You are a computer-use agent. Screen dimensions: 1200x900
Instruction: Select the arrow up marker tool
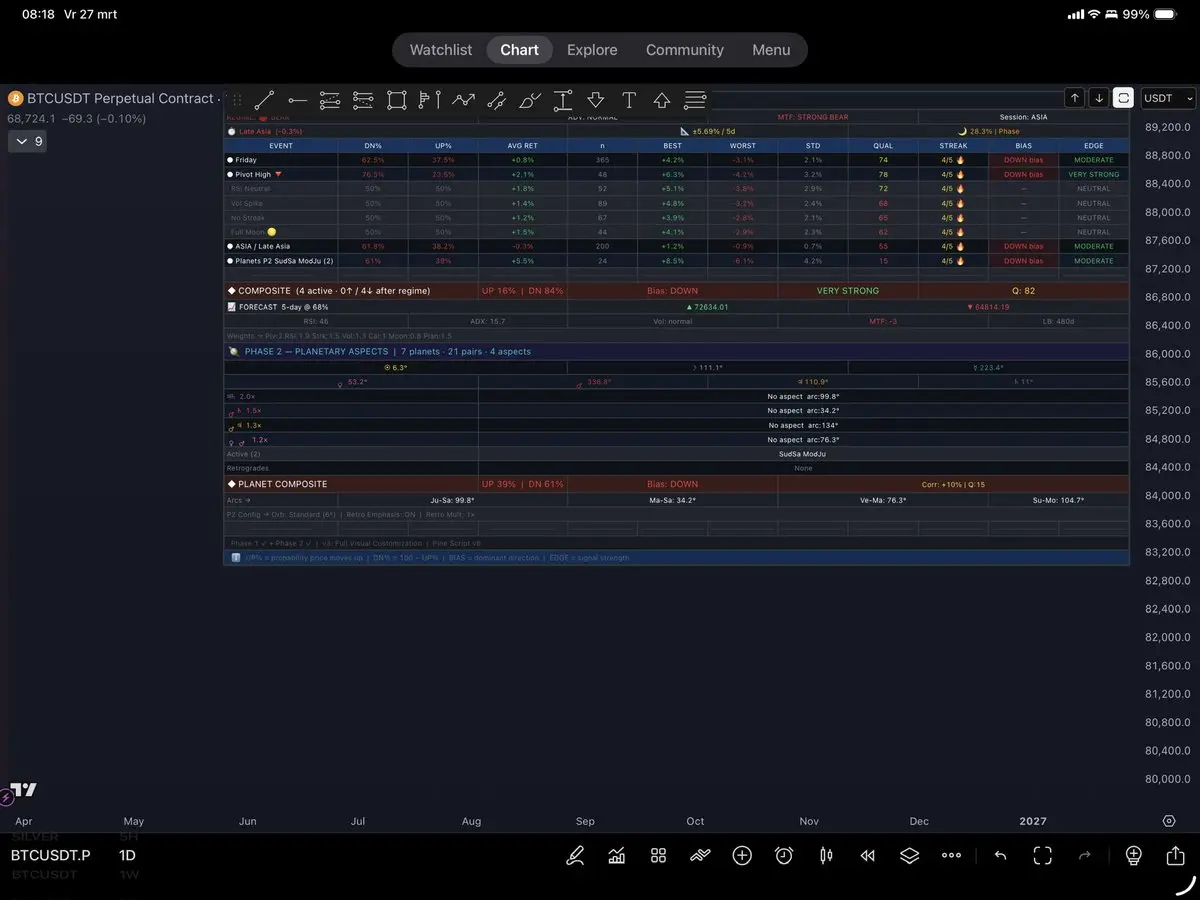[x=662, y=100]
